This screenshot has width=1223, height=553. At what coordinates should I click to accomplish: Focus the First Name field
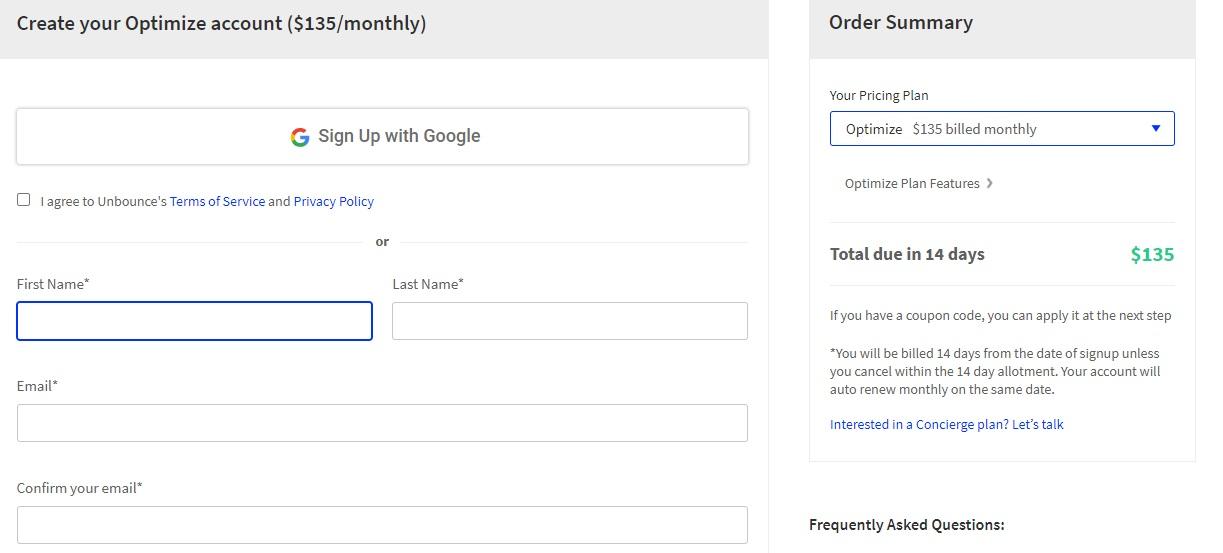[194, 321]
